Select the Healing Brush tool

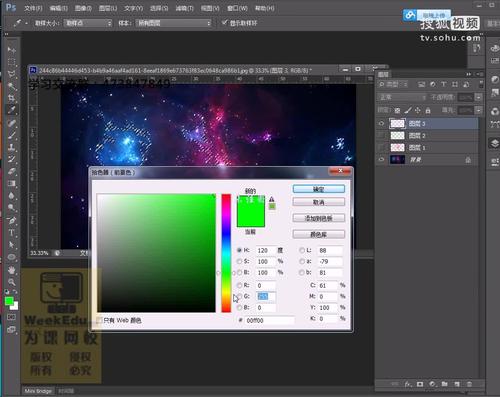[12, 123]
